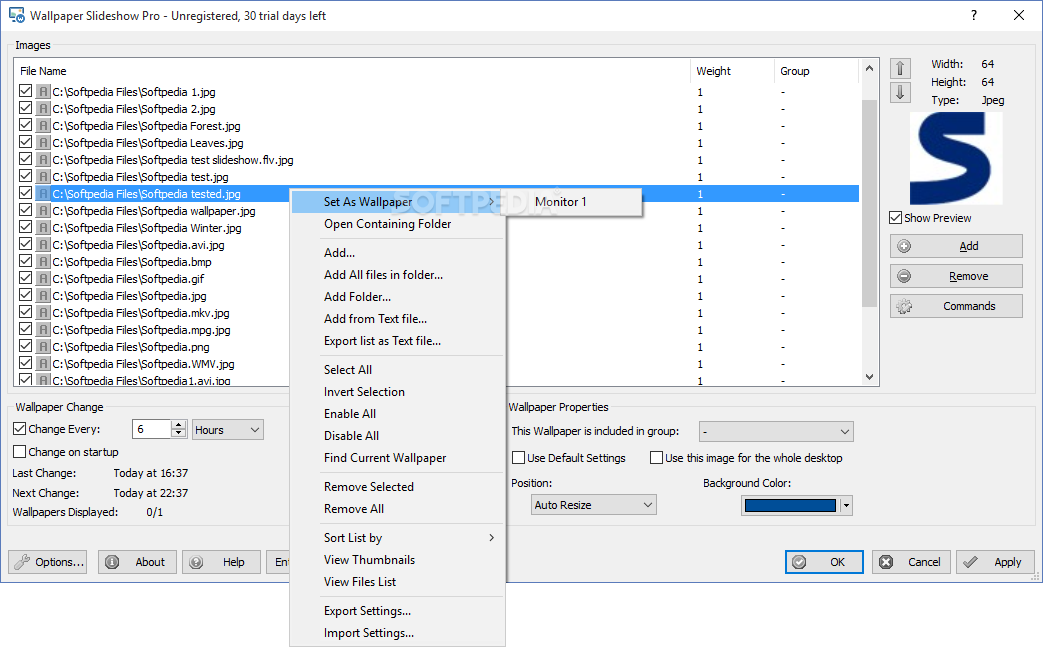Click the Weight column header

(x=732, y=70)
